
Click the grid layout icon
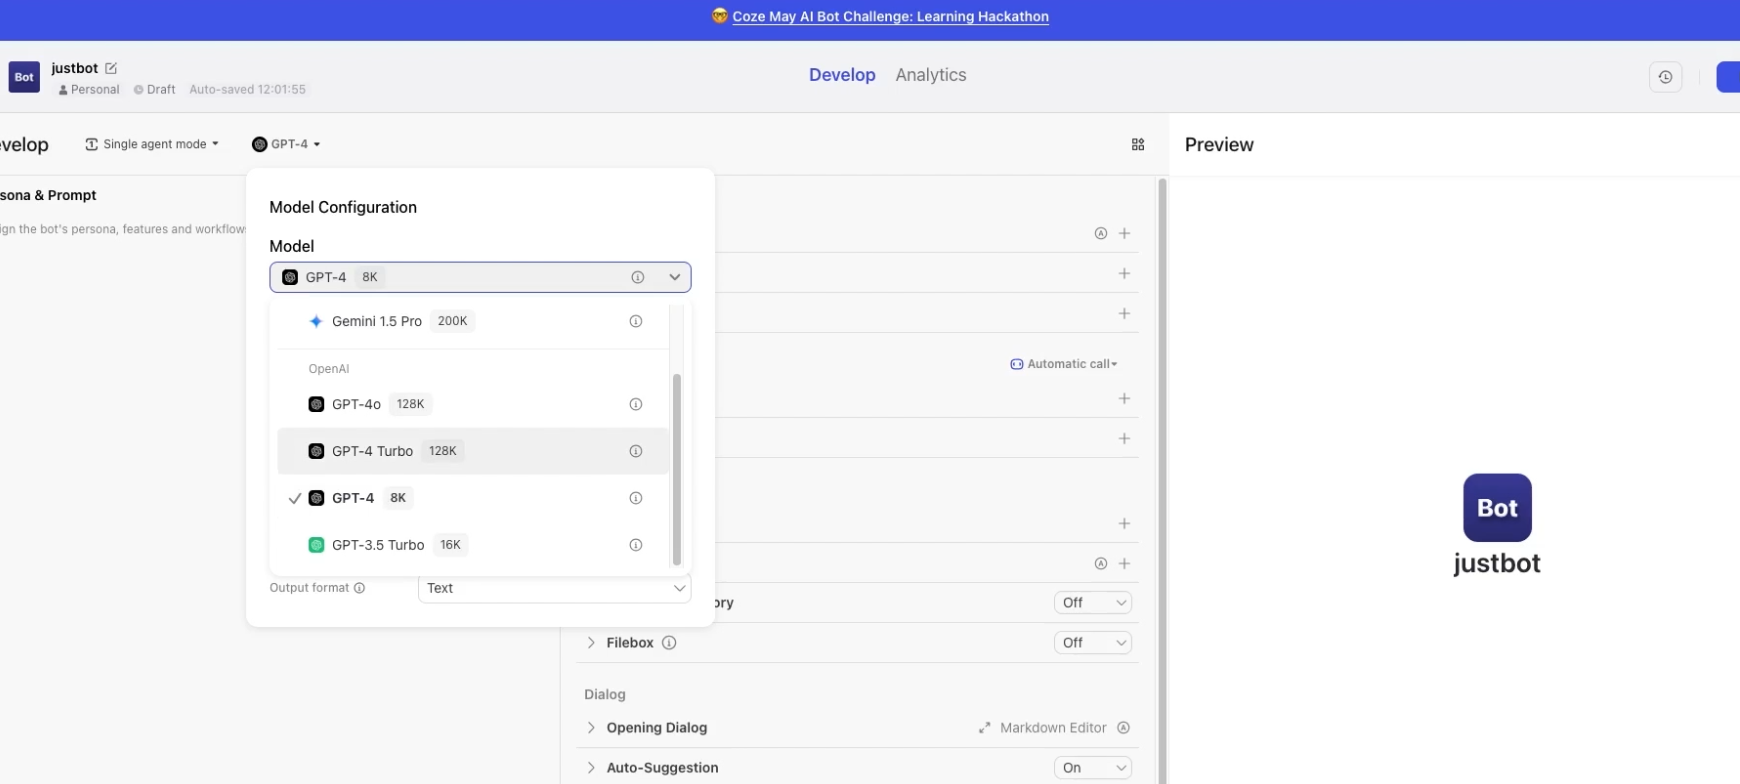click(1138, 145)
